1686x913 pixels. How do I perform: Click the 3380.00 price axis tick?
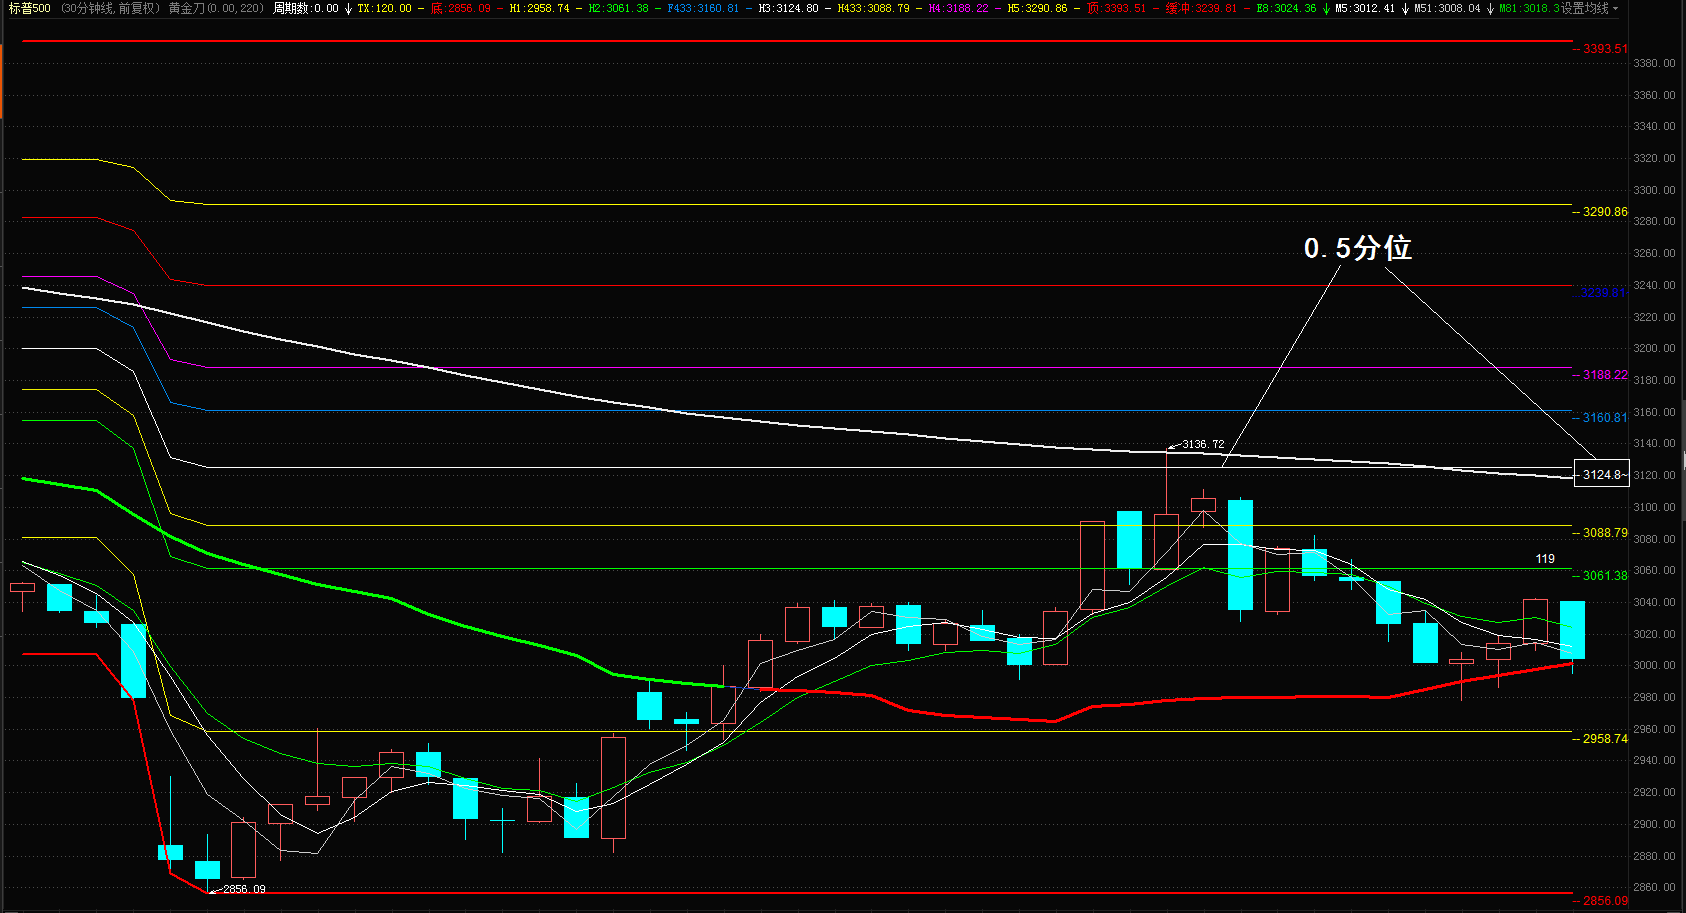point(1654,63)
